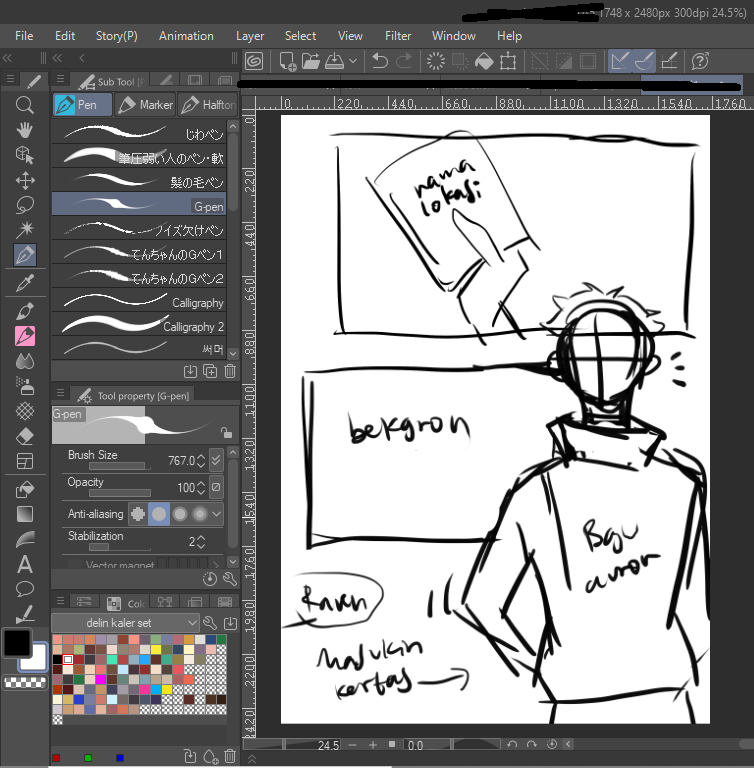Screen dimensions: 754x768
Task: Open a file from the toolbar
Action: tap(311, 62)
